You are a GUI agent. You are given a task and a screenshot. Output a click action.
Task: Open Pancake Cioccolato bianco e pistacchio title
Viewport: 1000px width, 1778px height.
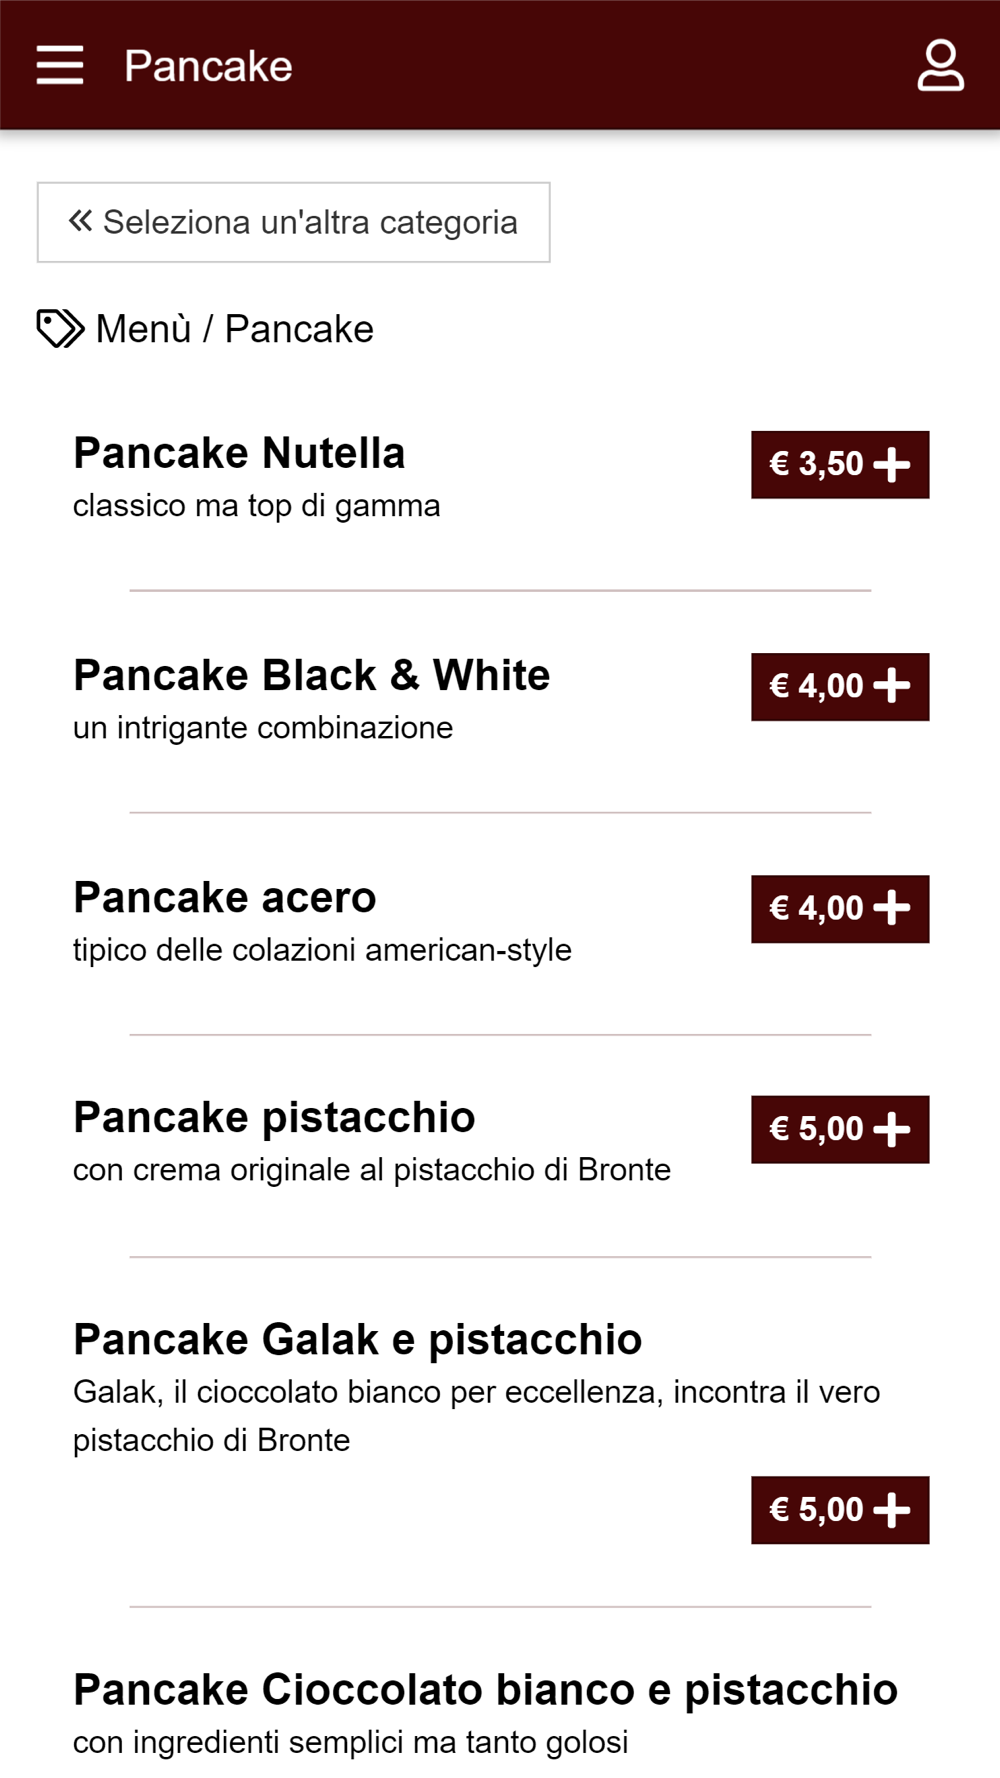[486, 1689]
